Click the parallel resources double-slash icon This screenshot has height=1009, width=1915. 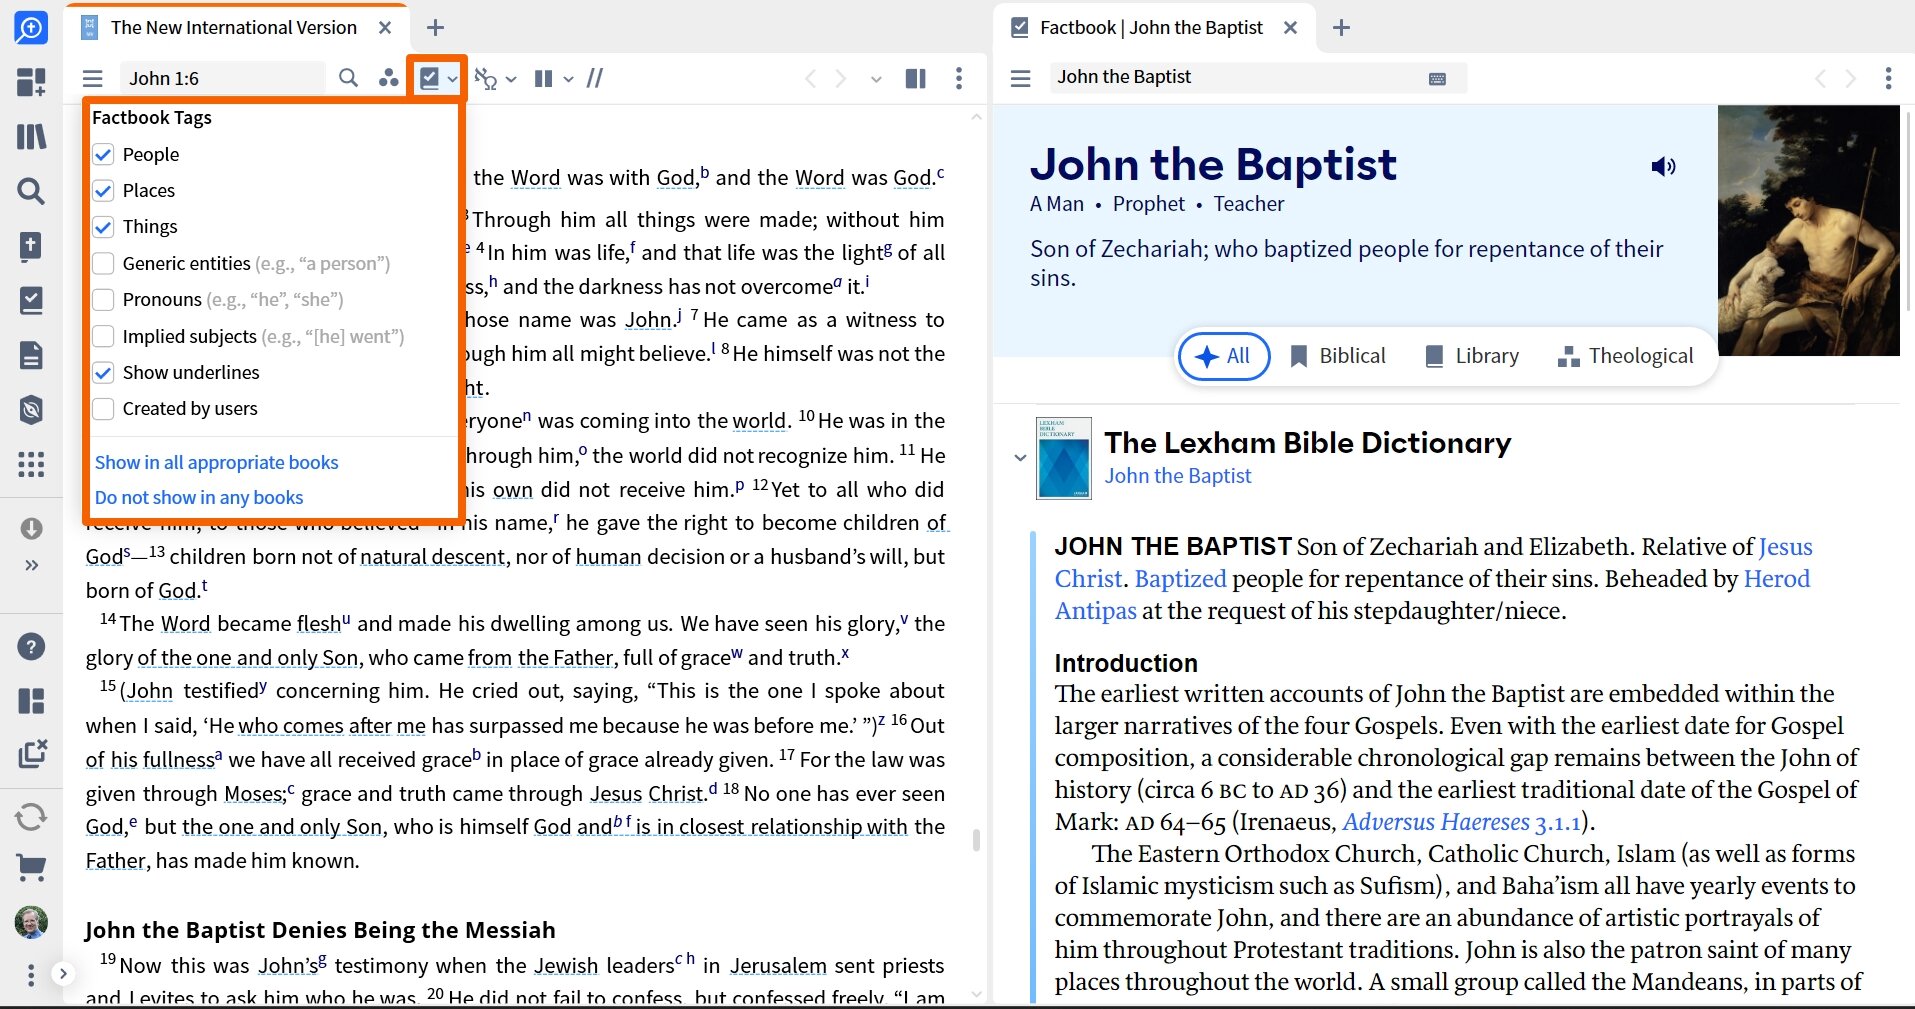click(x=595, y=78)
